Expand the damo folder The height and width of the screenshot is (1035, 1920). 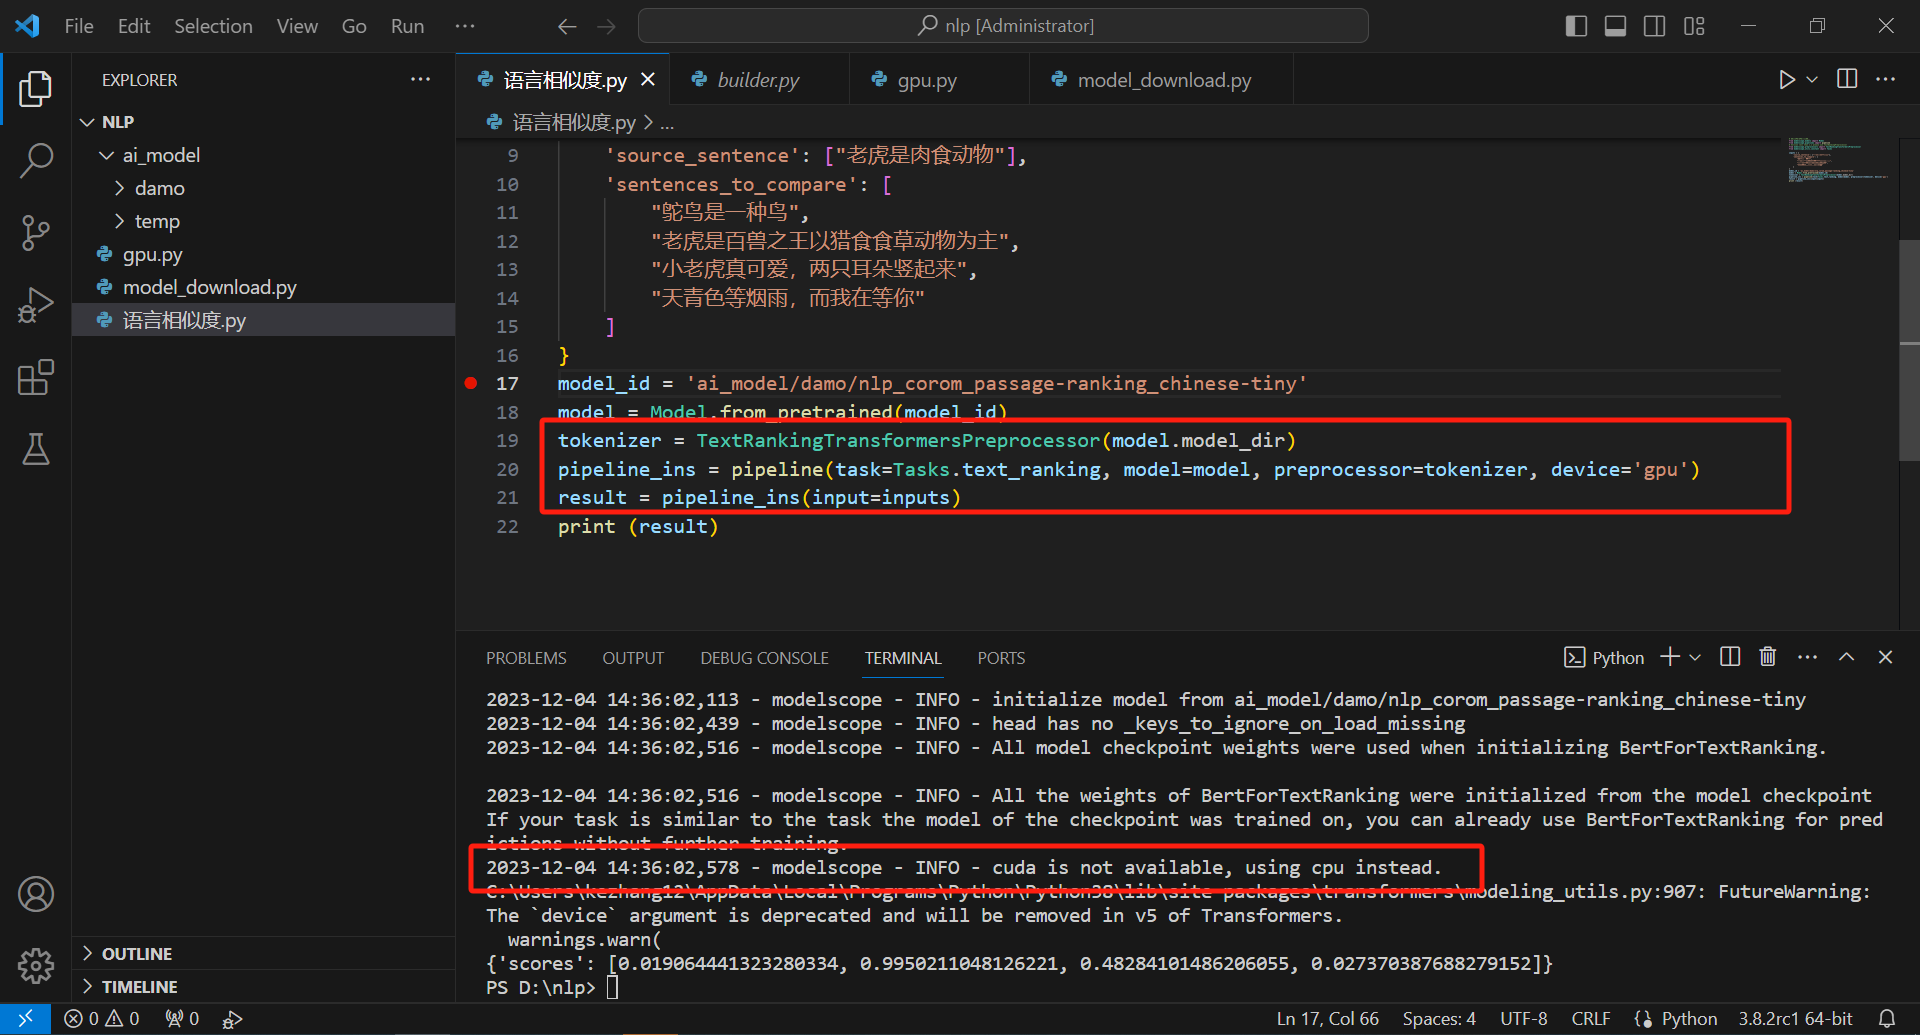click(120, 188)
